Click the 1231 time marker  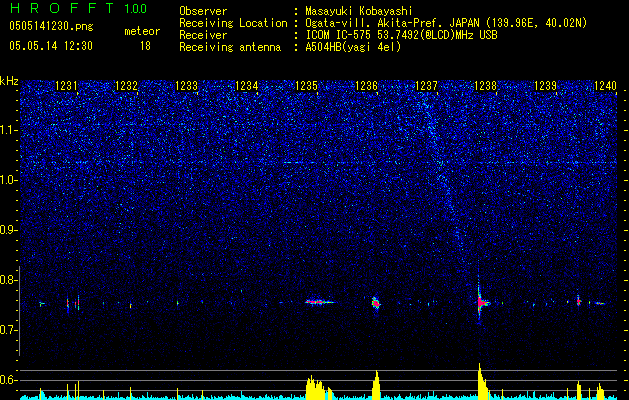(x=67, y=86)
